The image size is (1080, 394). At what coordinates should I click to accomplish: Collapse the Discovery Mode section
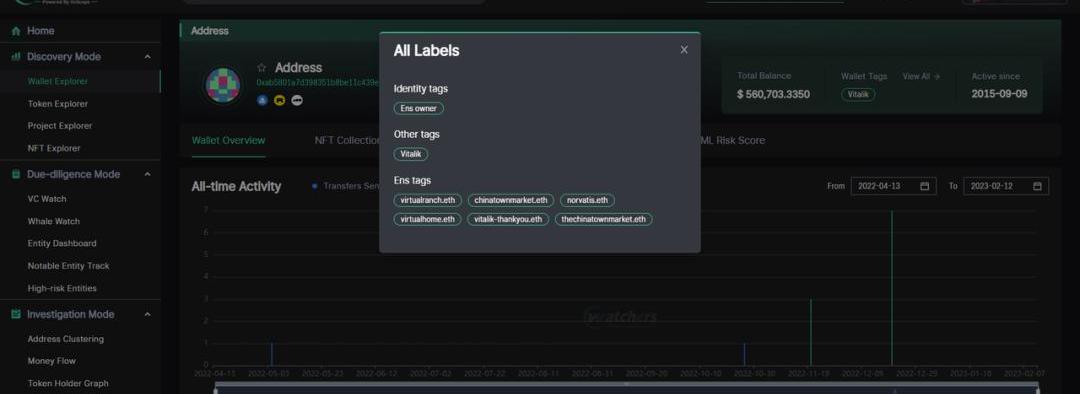[147, 56]
